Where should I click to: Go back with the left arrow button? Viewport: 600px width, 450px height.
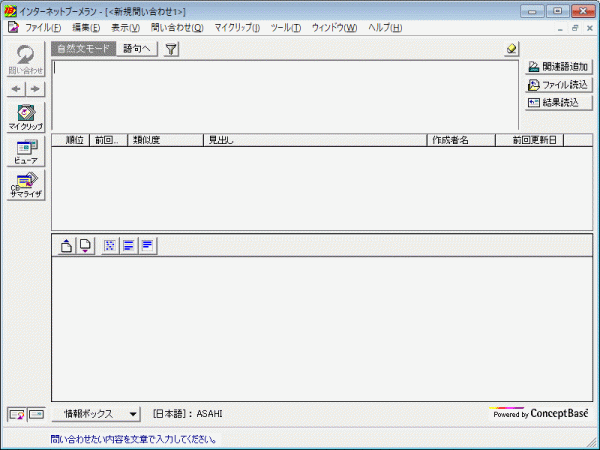coord(16,89)
